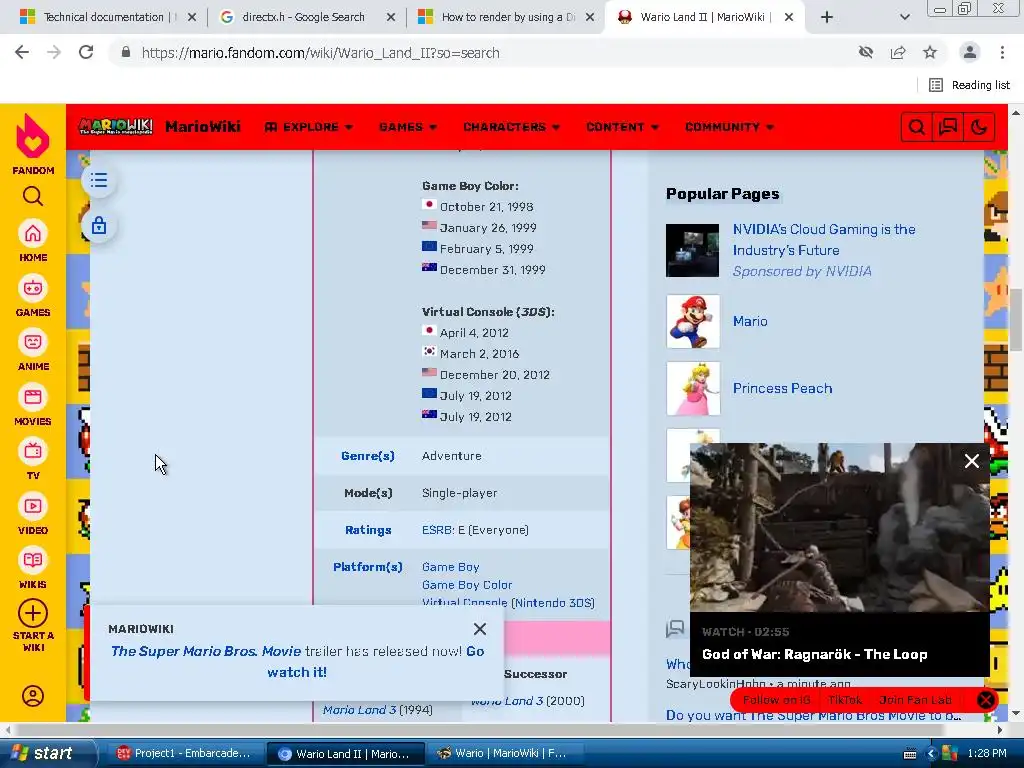Open the Game Boy Color platform link
This screenshot has height=768, width=1024.
[467, 585]
